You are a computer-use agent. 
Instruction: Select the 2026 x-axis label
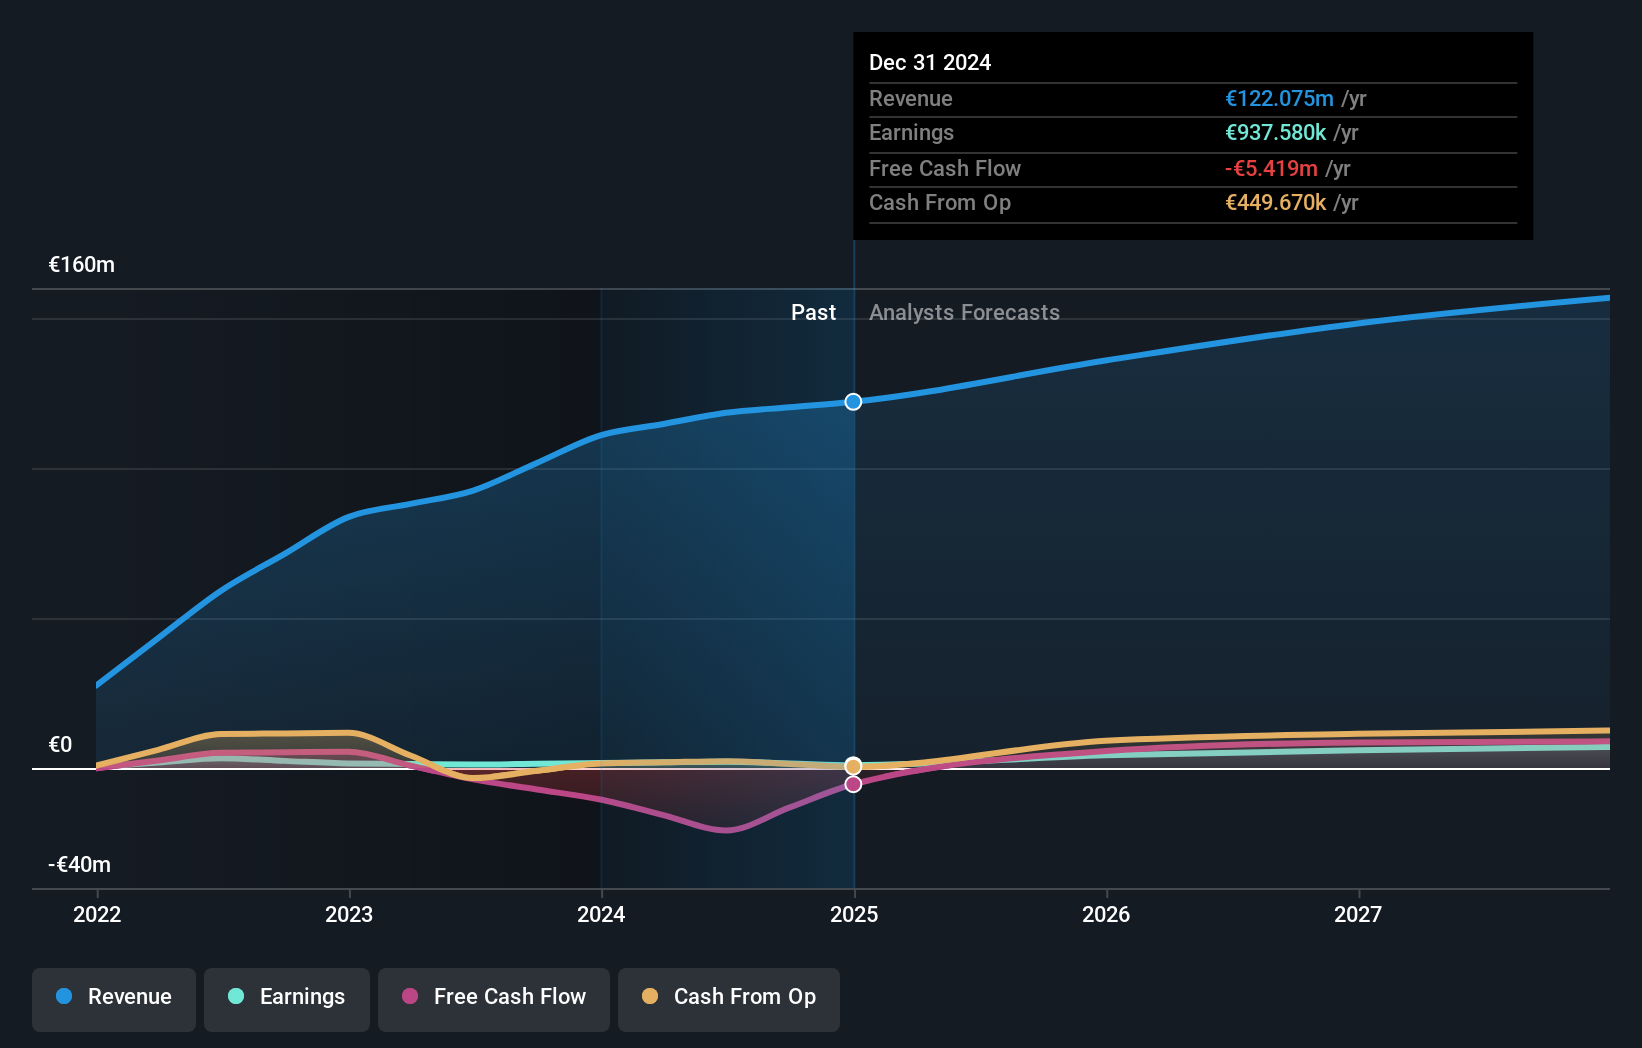tap(1106, 914)
